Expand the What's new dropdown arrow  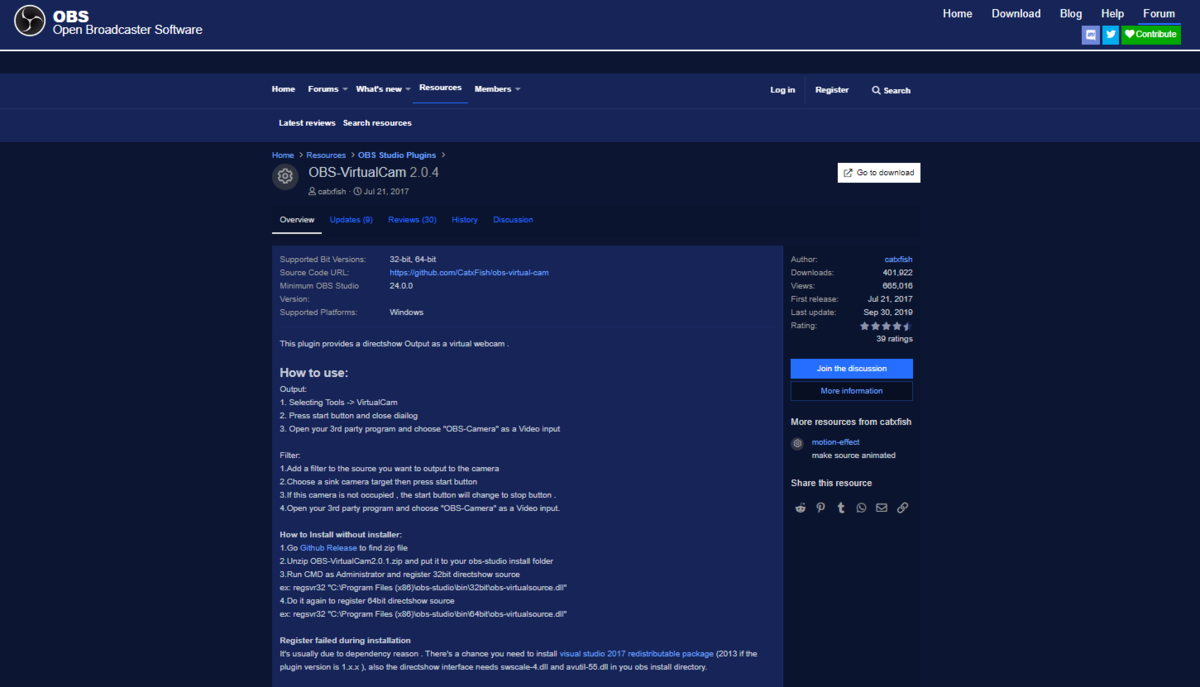(408, 89)
